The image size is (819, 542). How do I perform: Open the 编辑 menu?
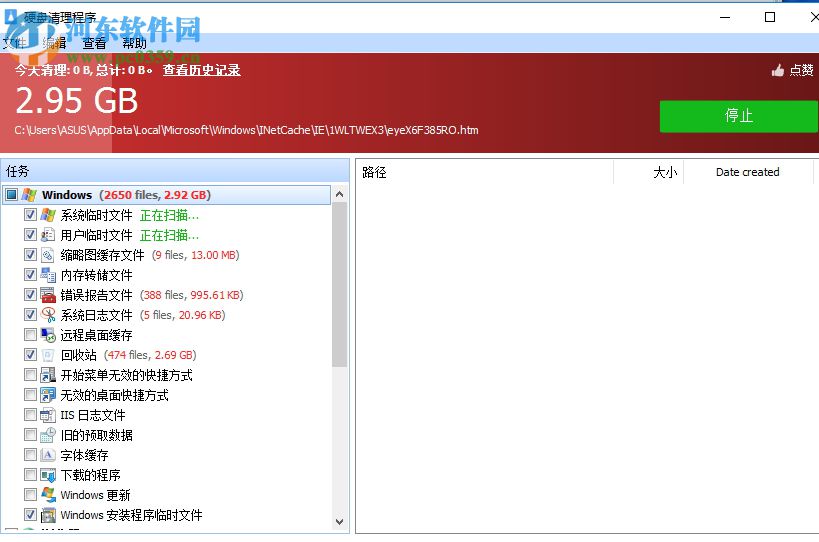click(54, 43)
